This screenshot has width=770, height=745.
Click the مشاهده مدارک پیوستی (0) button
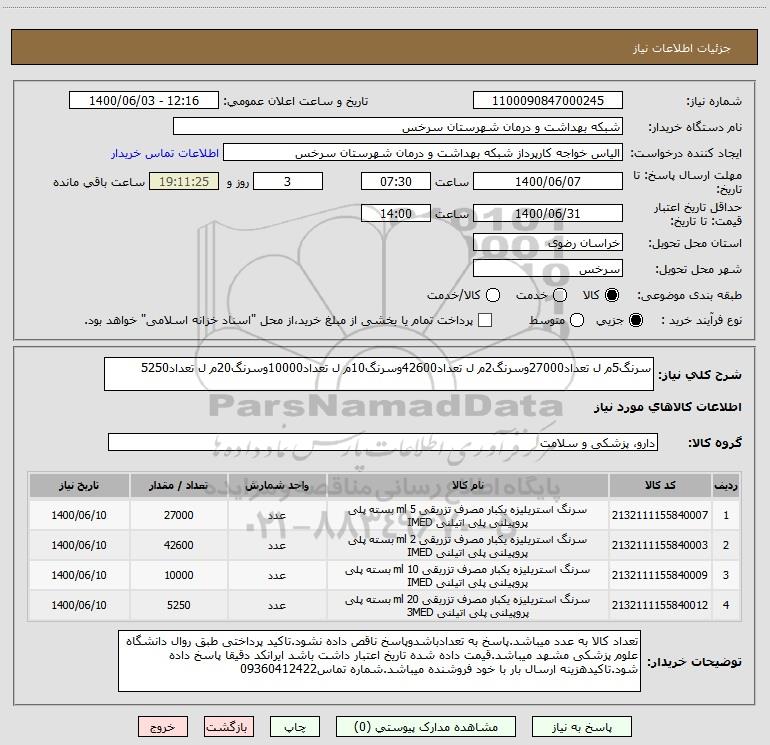426,727
